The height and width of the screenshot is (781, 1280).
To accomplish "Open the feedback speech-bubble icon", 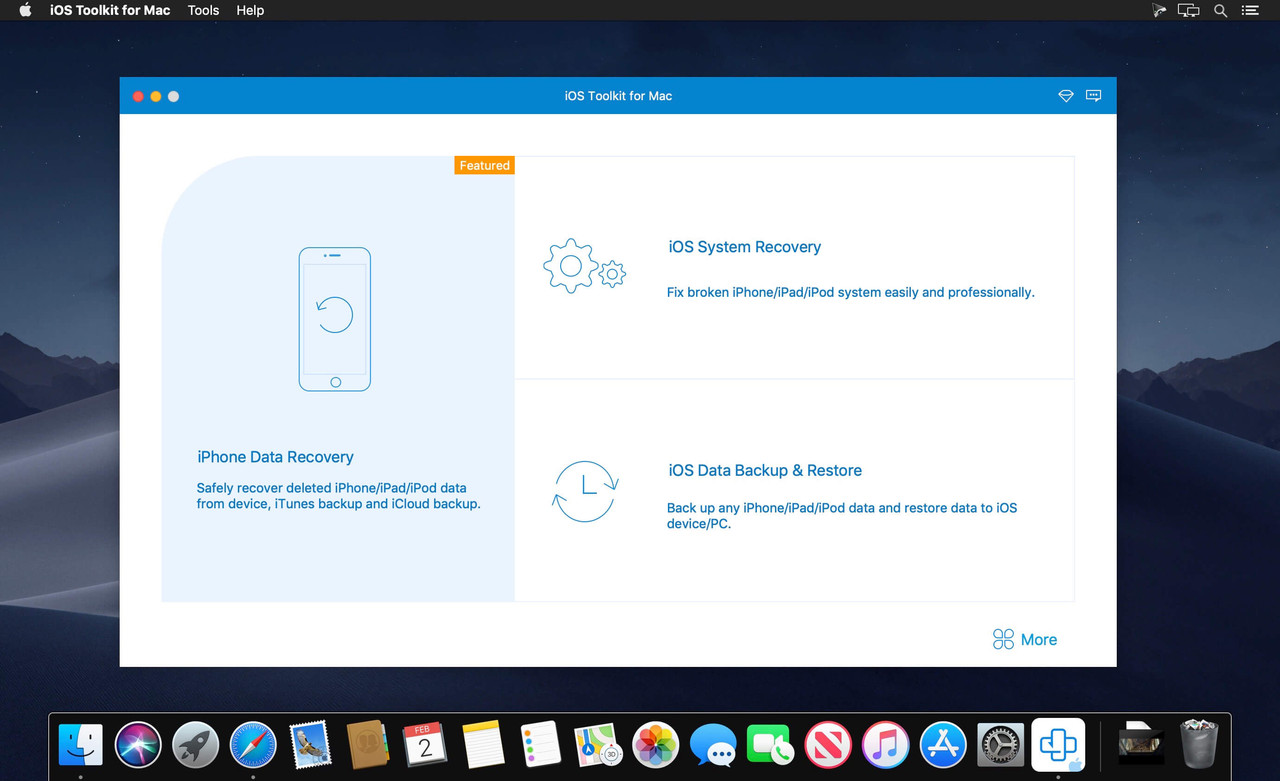I will pos(1093,95).
